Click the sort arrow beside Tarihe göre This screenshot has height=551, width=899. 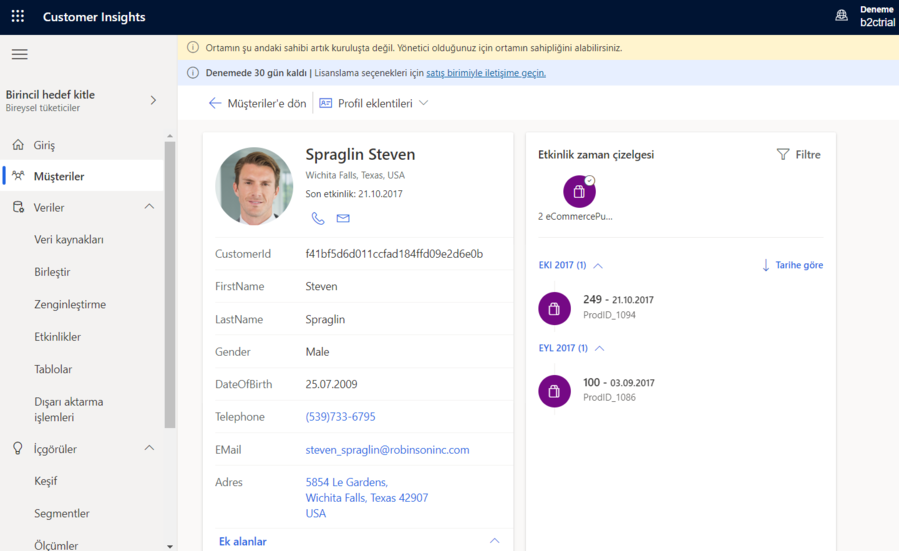765,265
